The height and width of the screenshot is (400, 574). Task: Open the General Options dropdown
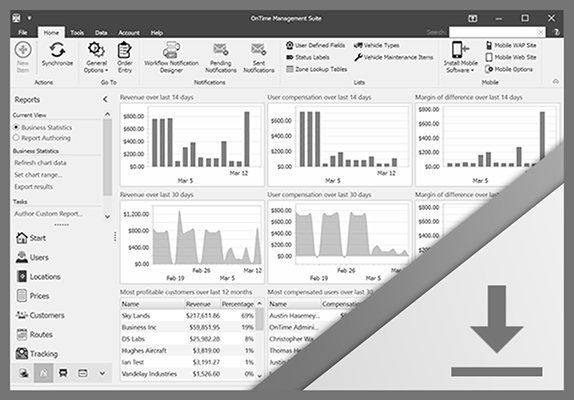coord(96,57)
